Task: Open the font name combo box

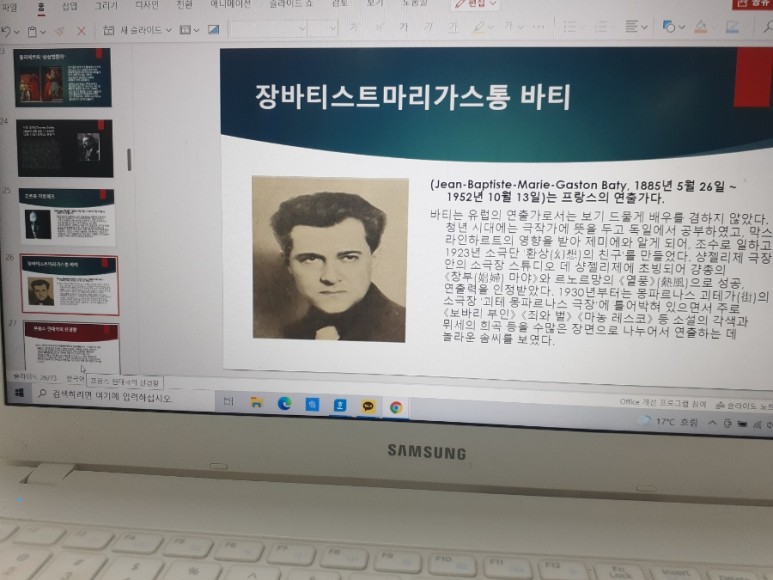Action: [269, 29]
